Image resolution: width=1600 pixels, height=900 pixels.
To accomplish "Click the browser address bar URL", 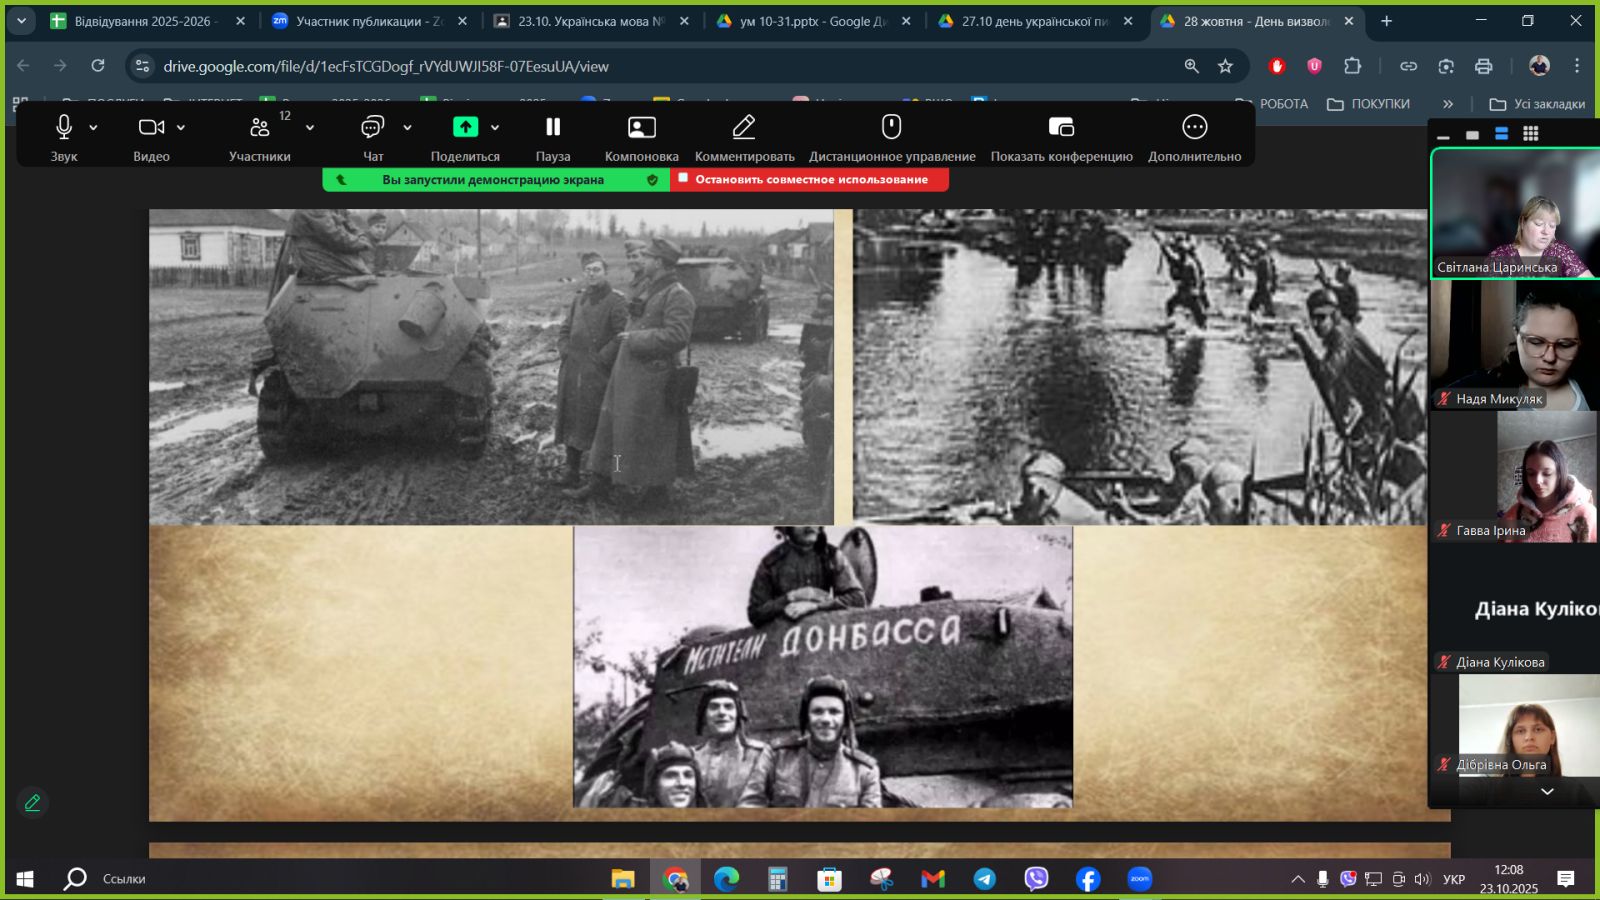I will click(386, 66).
